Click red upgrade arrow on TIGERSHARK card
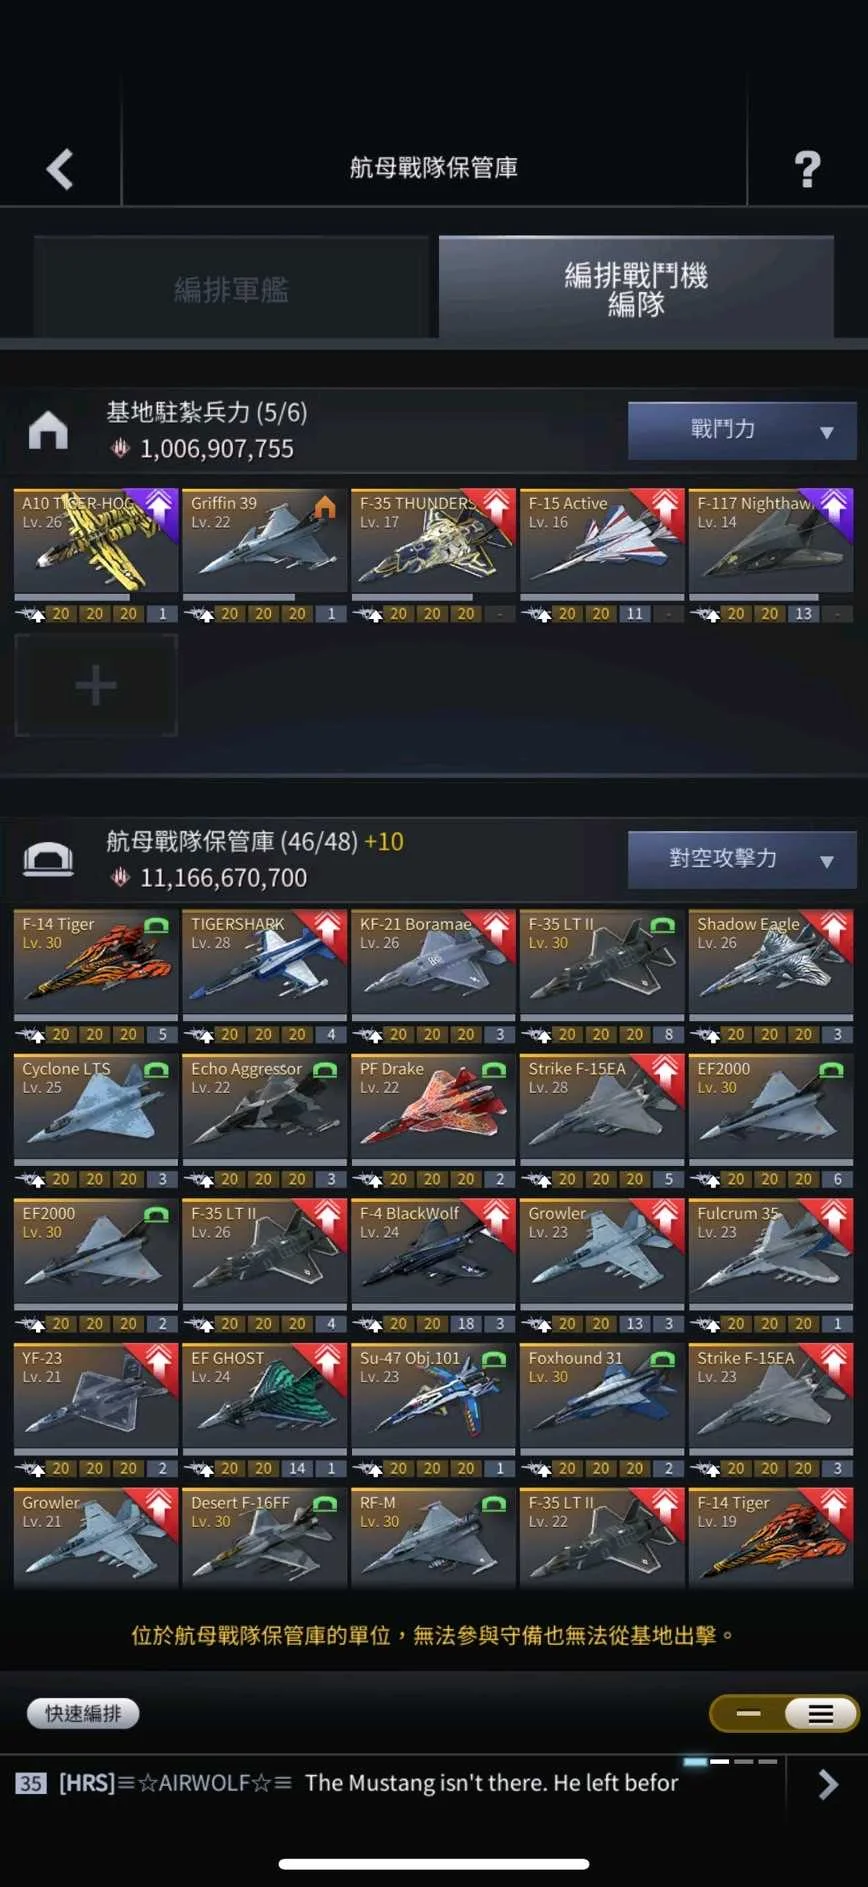 click(327, 928)
